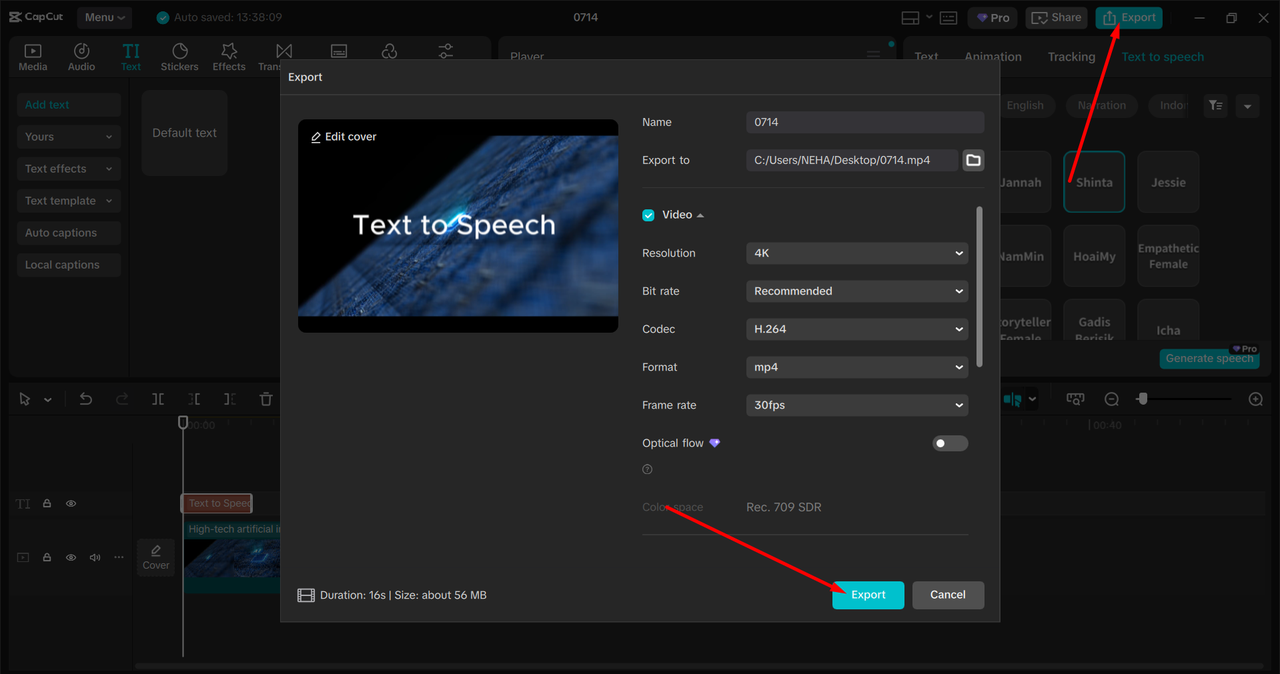Open the Stickers tab
The height and width of the screenshot is (674, 1280).
tap(180, 57)
